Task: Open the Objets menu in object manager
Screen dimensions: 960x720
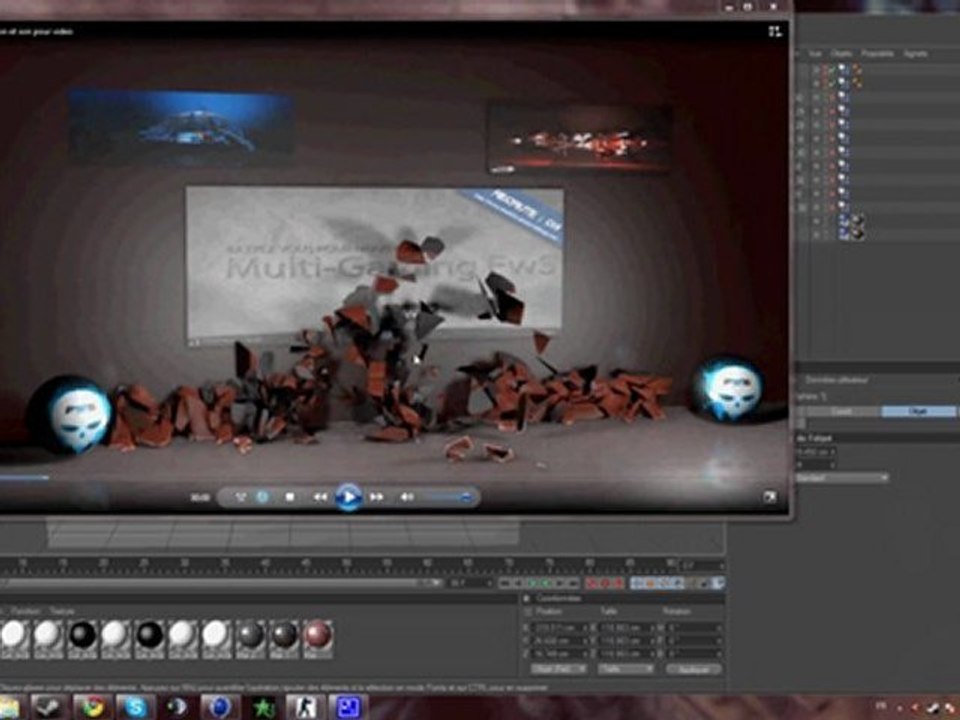Action: point(841,54)
